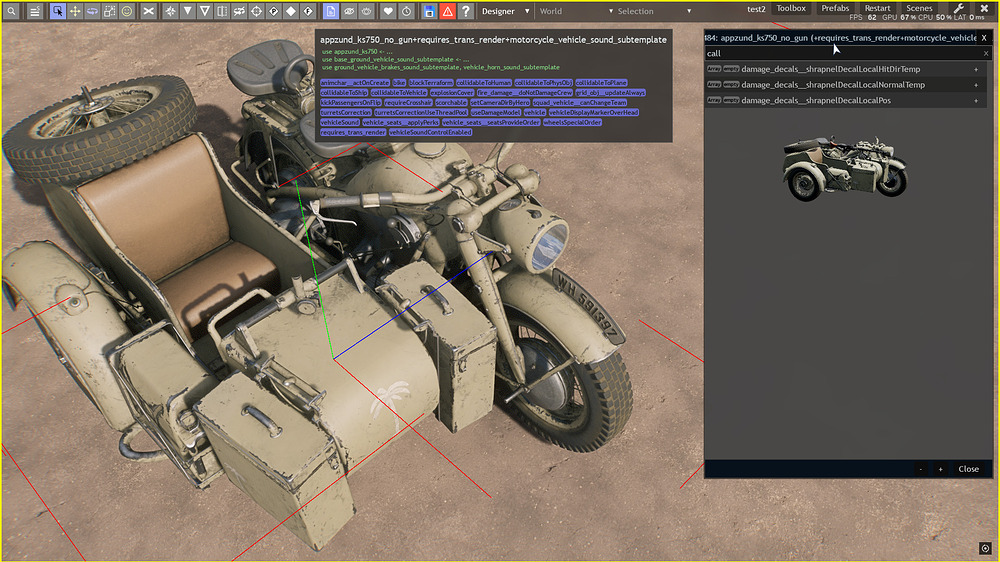Click the 'use appzund_ks750' template line

357,52
